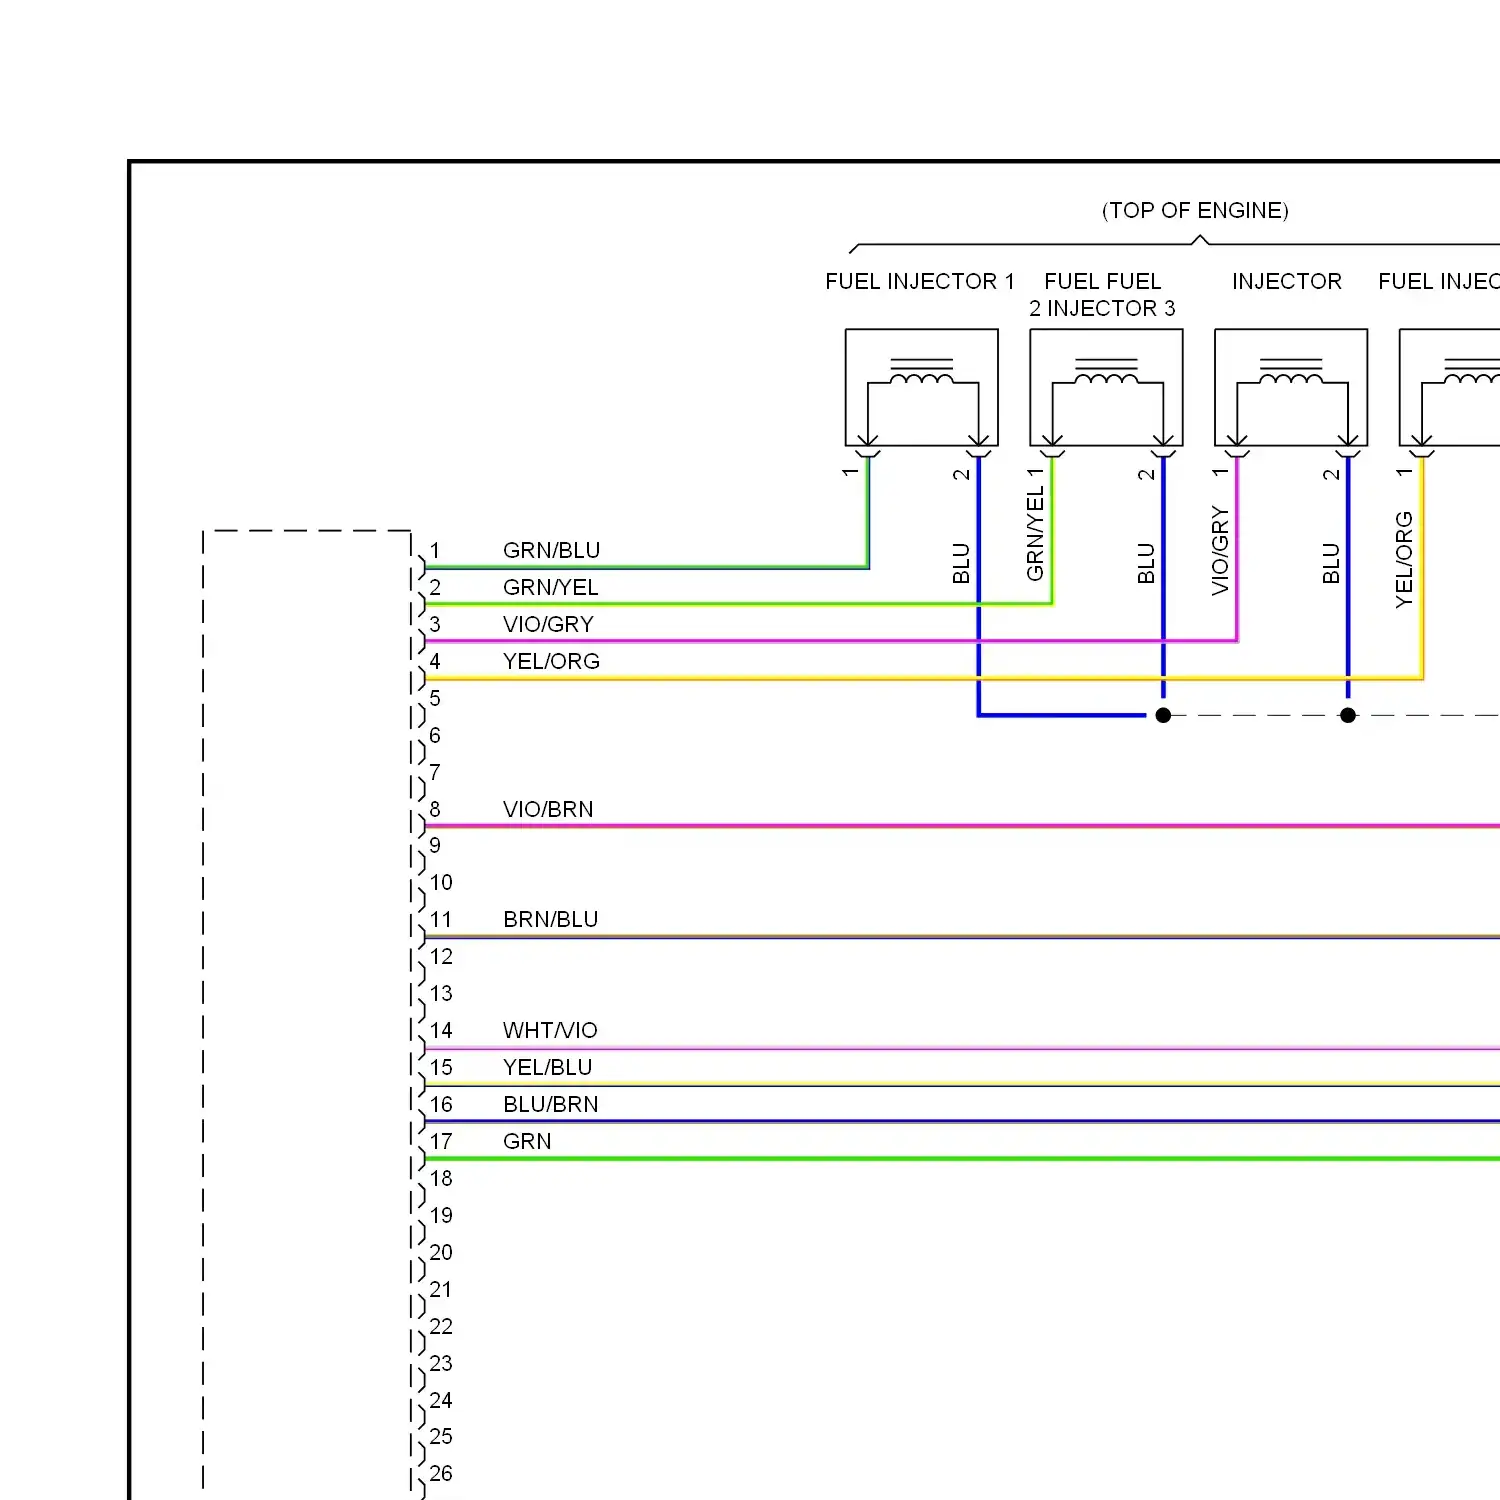The height and width of the screenshot is (1500, 1500).
Task: Click connector pin number 10
Action: pyautogui.click(x=441, y=883)
